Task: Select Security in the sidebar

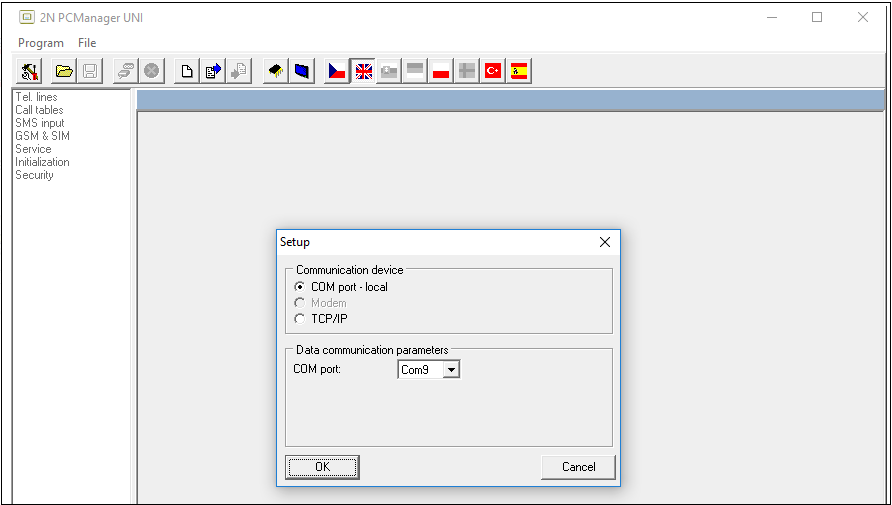Action: pyautogui.click(x=34, y=175)
